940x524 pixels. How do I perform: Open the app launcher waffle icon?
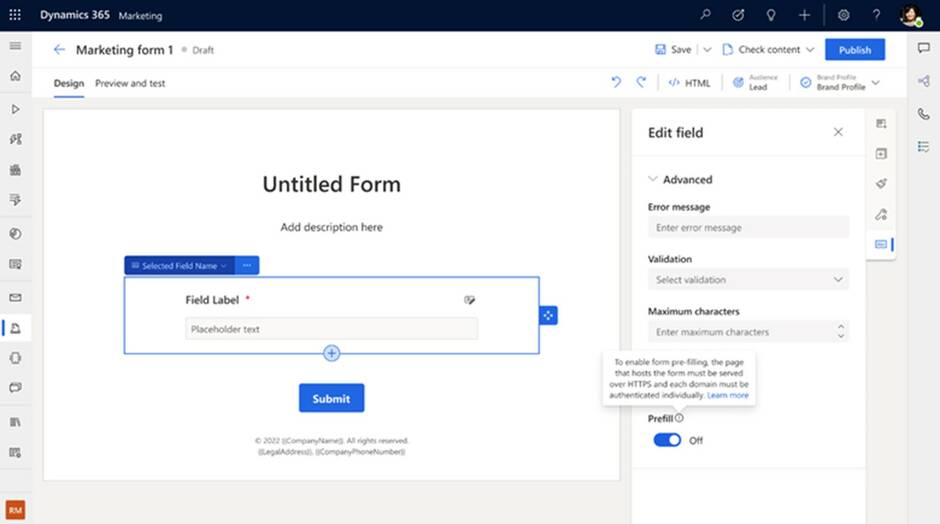tap(15, 15)
